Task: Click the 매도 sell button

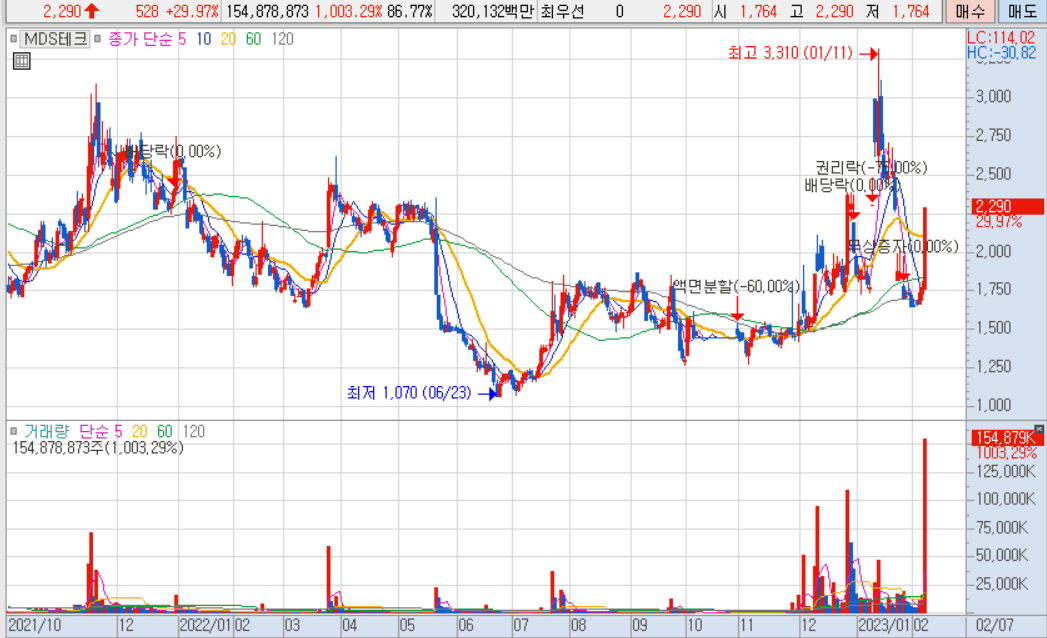Action: 1022,11
